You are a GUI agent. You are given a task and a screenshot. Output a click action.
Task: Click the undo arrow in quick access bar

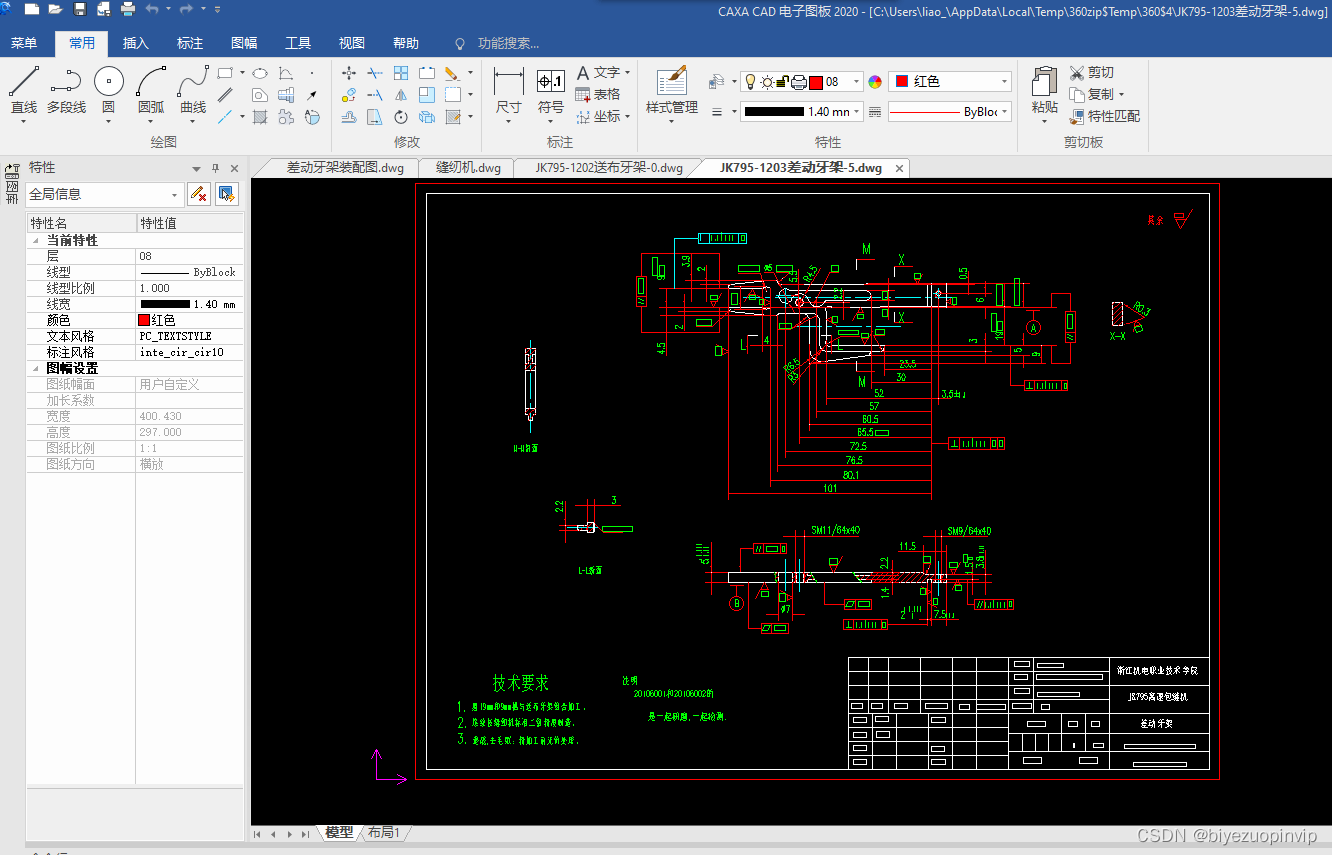tap(151, 9)
